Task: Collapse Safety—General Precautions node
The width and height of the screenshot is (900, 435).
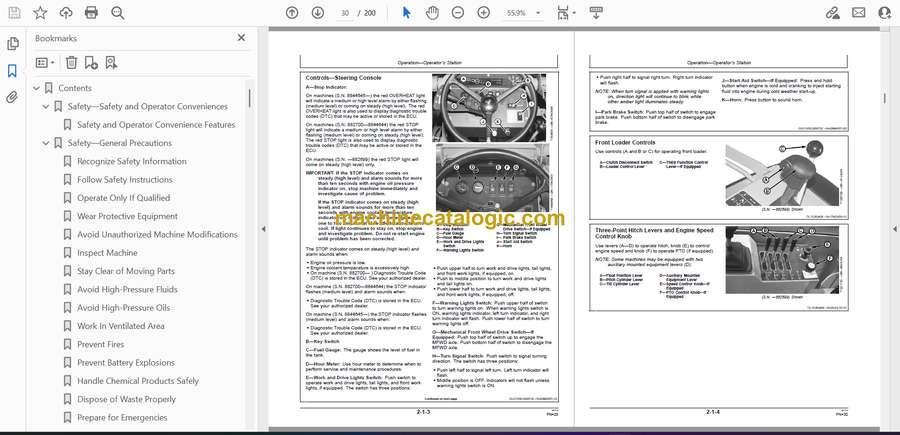Action: pos(46,143)
